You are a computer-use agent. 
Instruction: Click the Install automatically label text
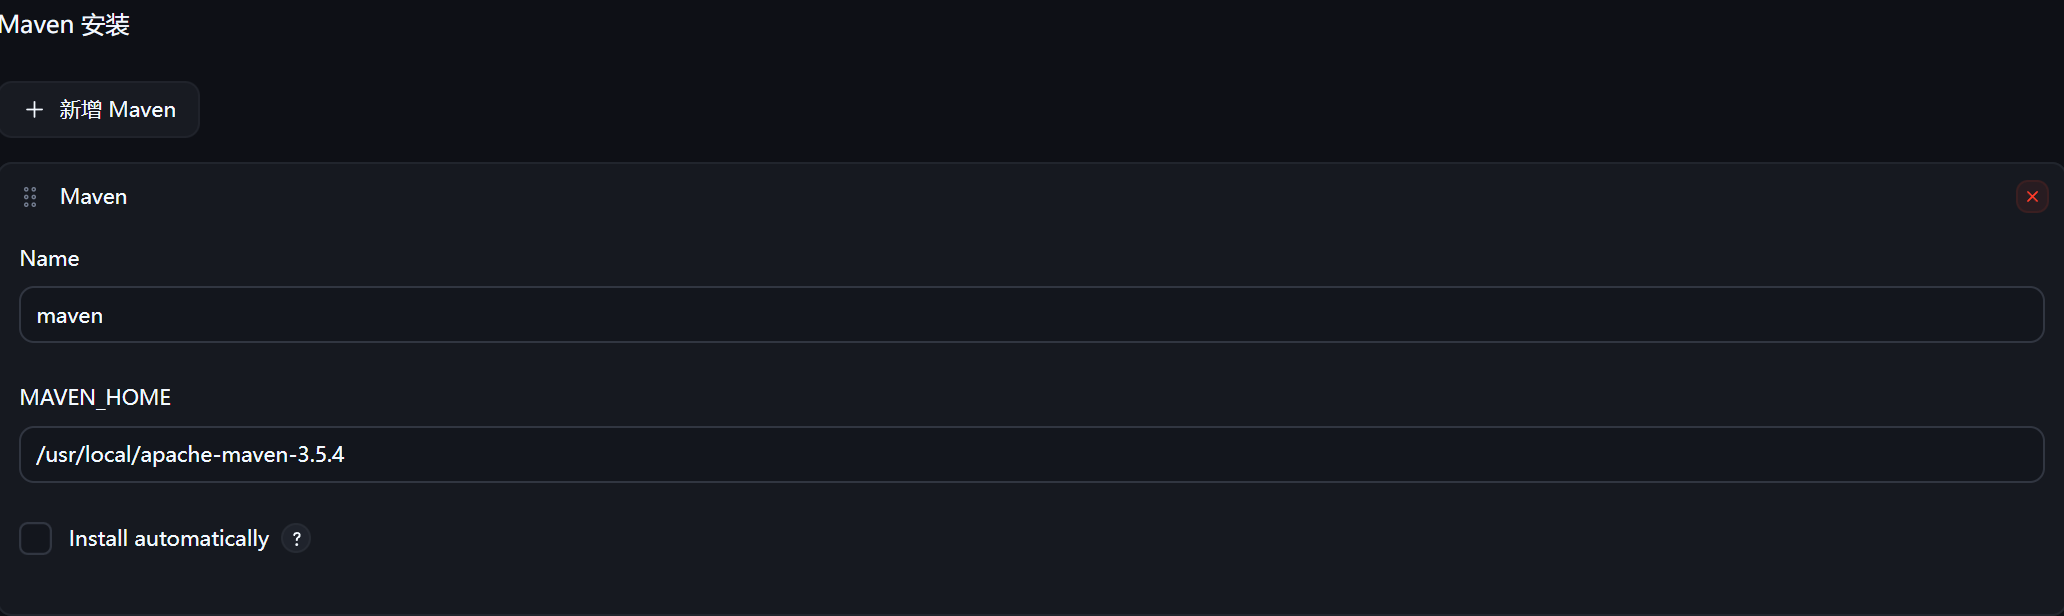click(x=169, y=539)
